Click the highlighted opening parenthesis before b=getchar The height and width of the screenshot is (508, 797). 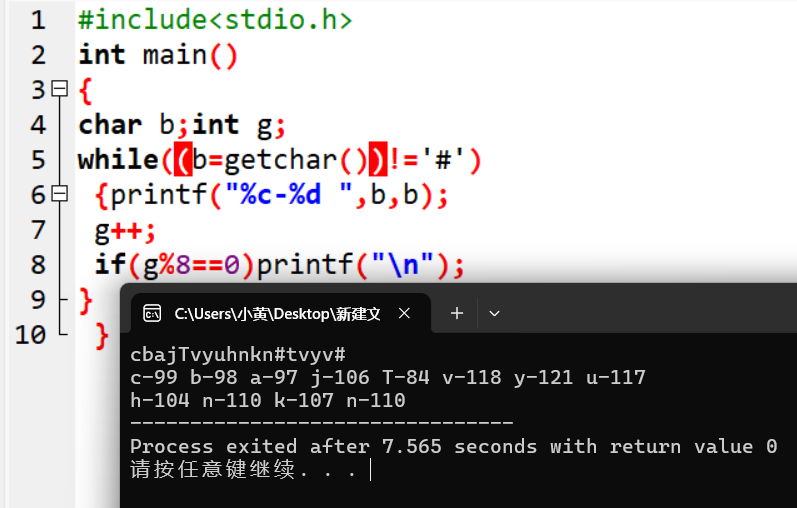(x=183, y=160)
